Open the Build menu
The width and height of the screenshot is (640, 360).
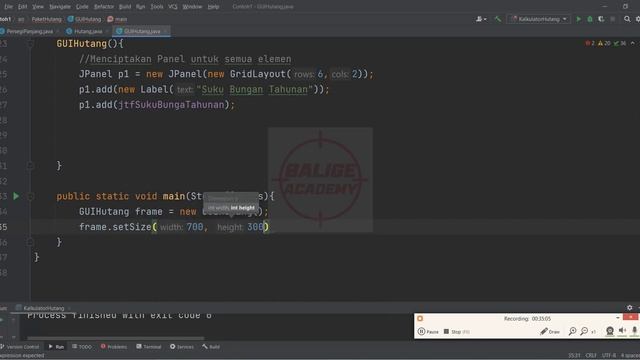pos(125,7)
